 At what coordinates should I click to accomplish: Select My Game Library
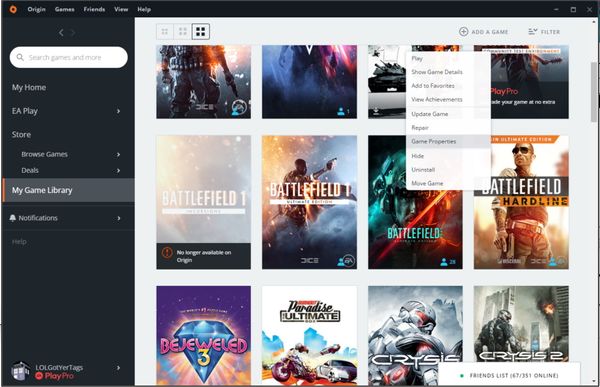tap(68, 190)
